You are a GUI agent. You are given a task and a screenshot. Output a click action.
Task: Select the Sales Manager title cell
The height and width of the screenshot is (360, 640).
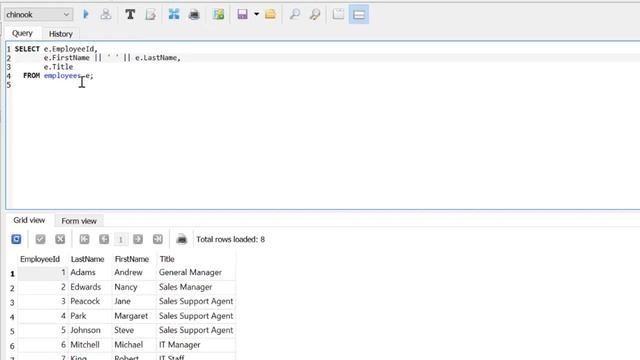pos(196,287)
